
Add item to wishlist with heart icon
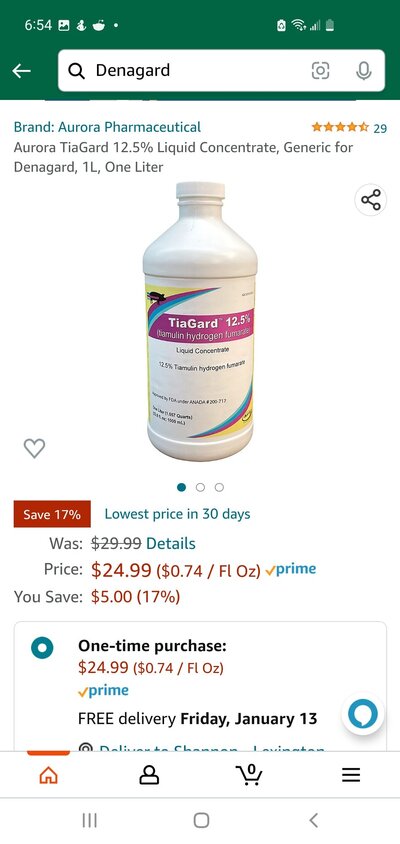[34, 448]
